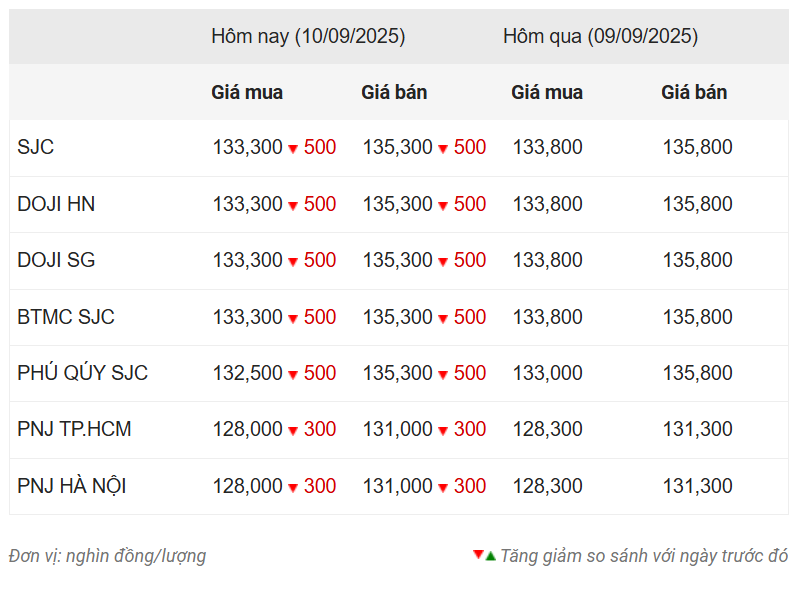The width and height of the screenshot is (802, 590).
Task: Select the Hôm qua (09/09/2025) header
Action: point(600,37)
